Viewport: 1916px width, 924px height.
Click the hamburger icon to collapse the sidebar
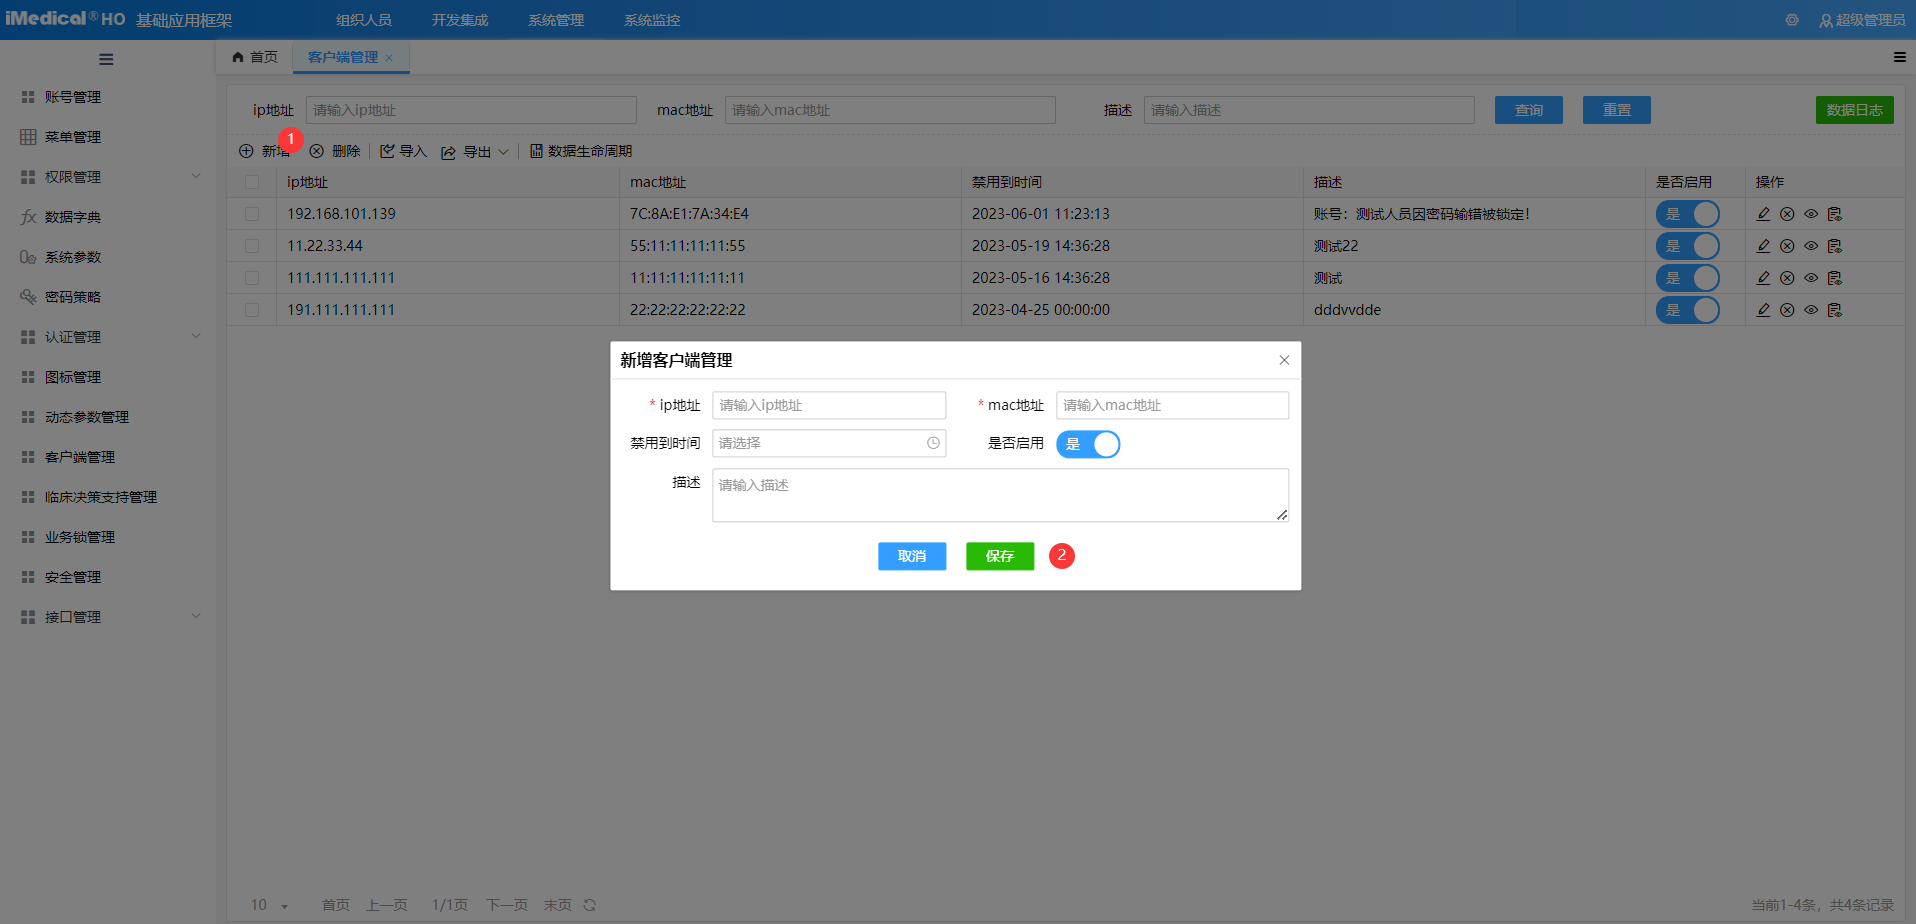[106, 59]
